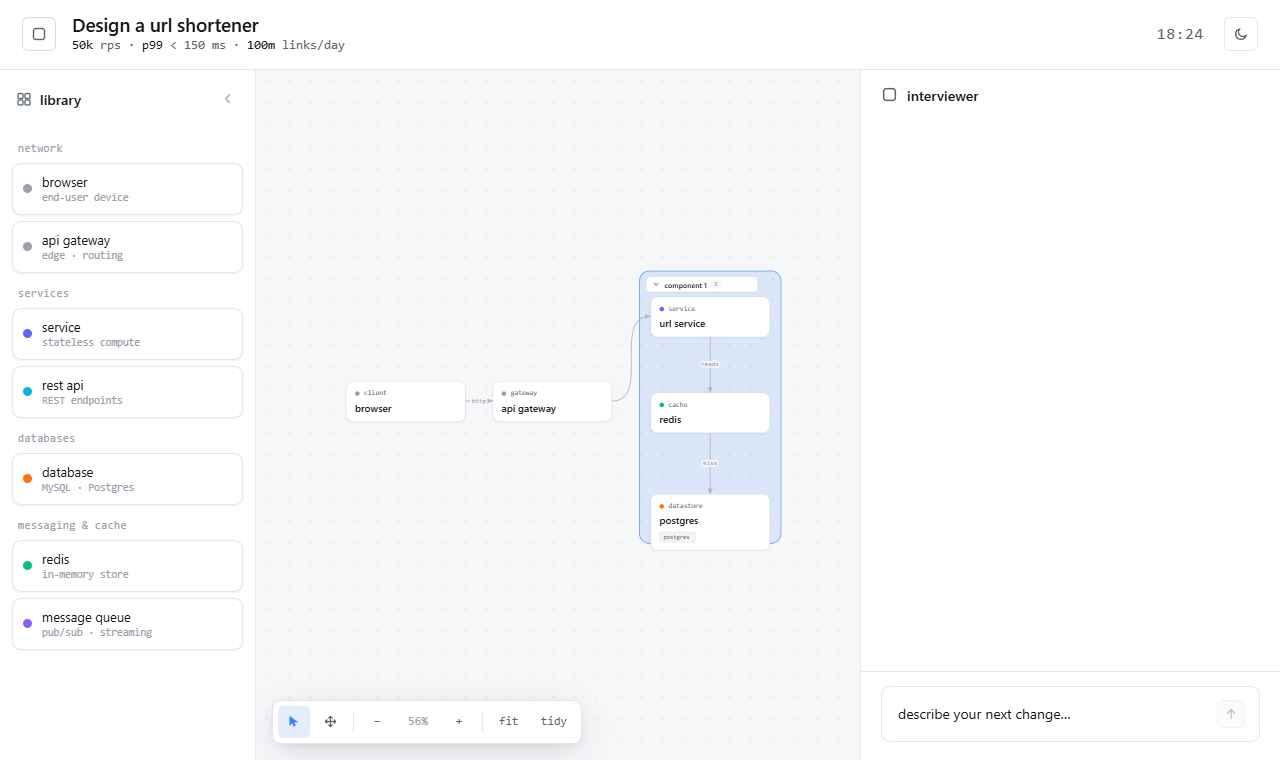
Task: Click the network section heading
Action: point(40,148)
